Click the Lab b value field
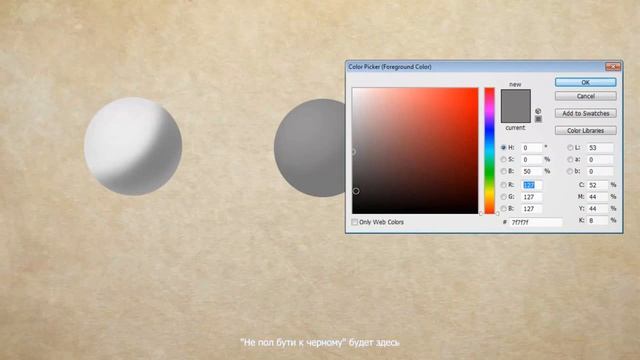This screenshot has width=640, height=360. (600, 171)
